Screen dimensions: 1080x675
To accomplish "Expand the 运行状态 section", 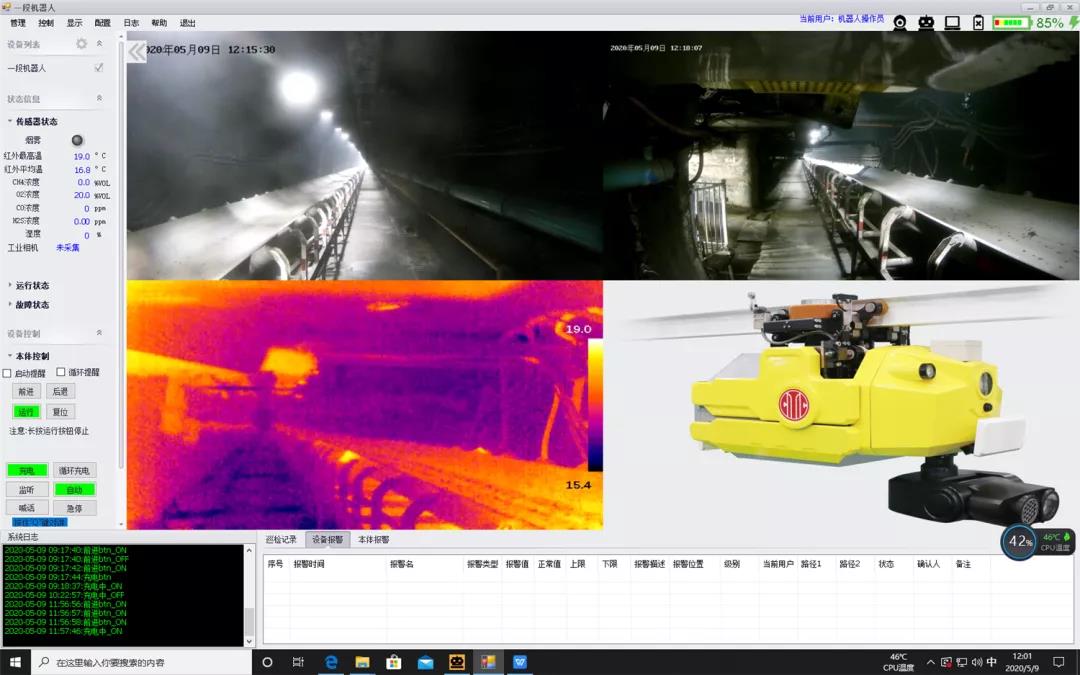I will pyautogui.click(x=31, y=286).
